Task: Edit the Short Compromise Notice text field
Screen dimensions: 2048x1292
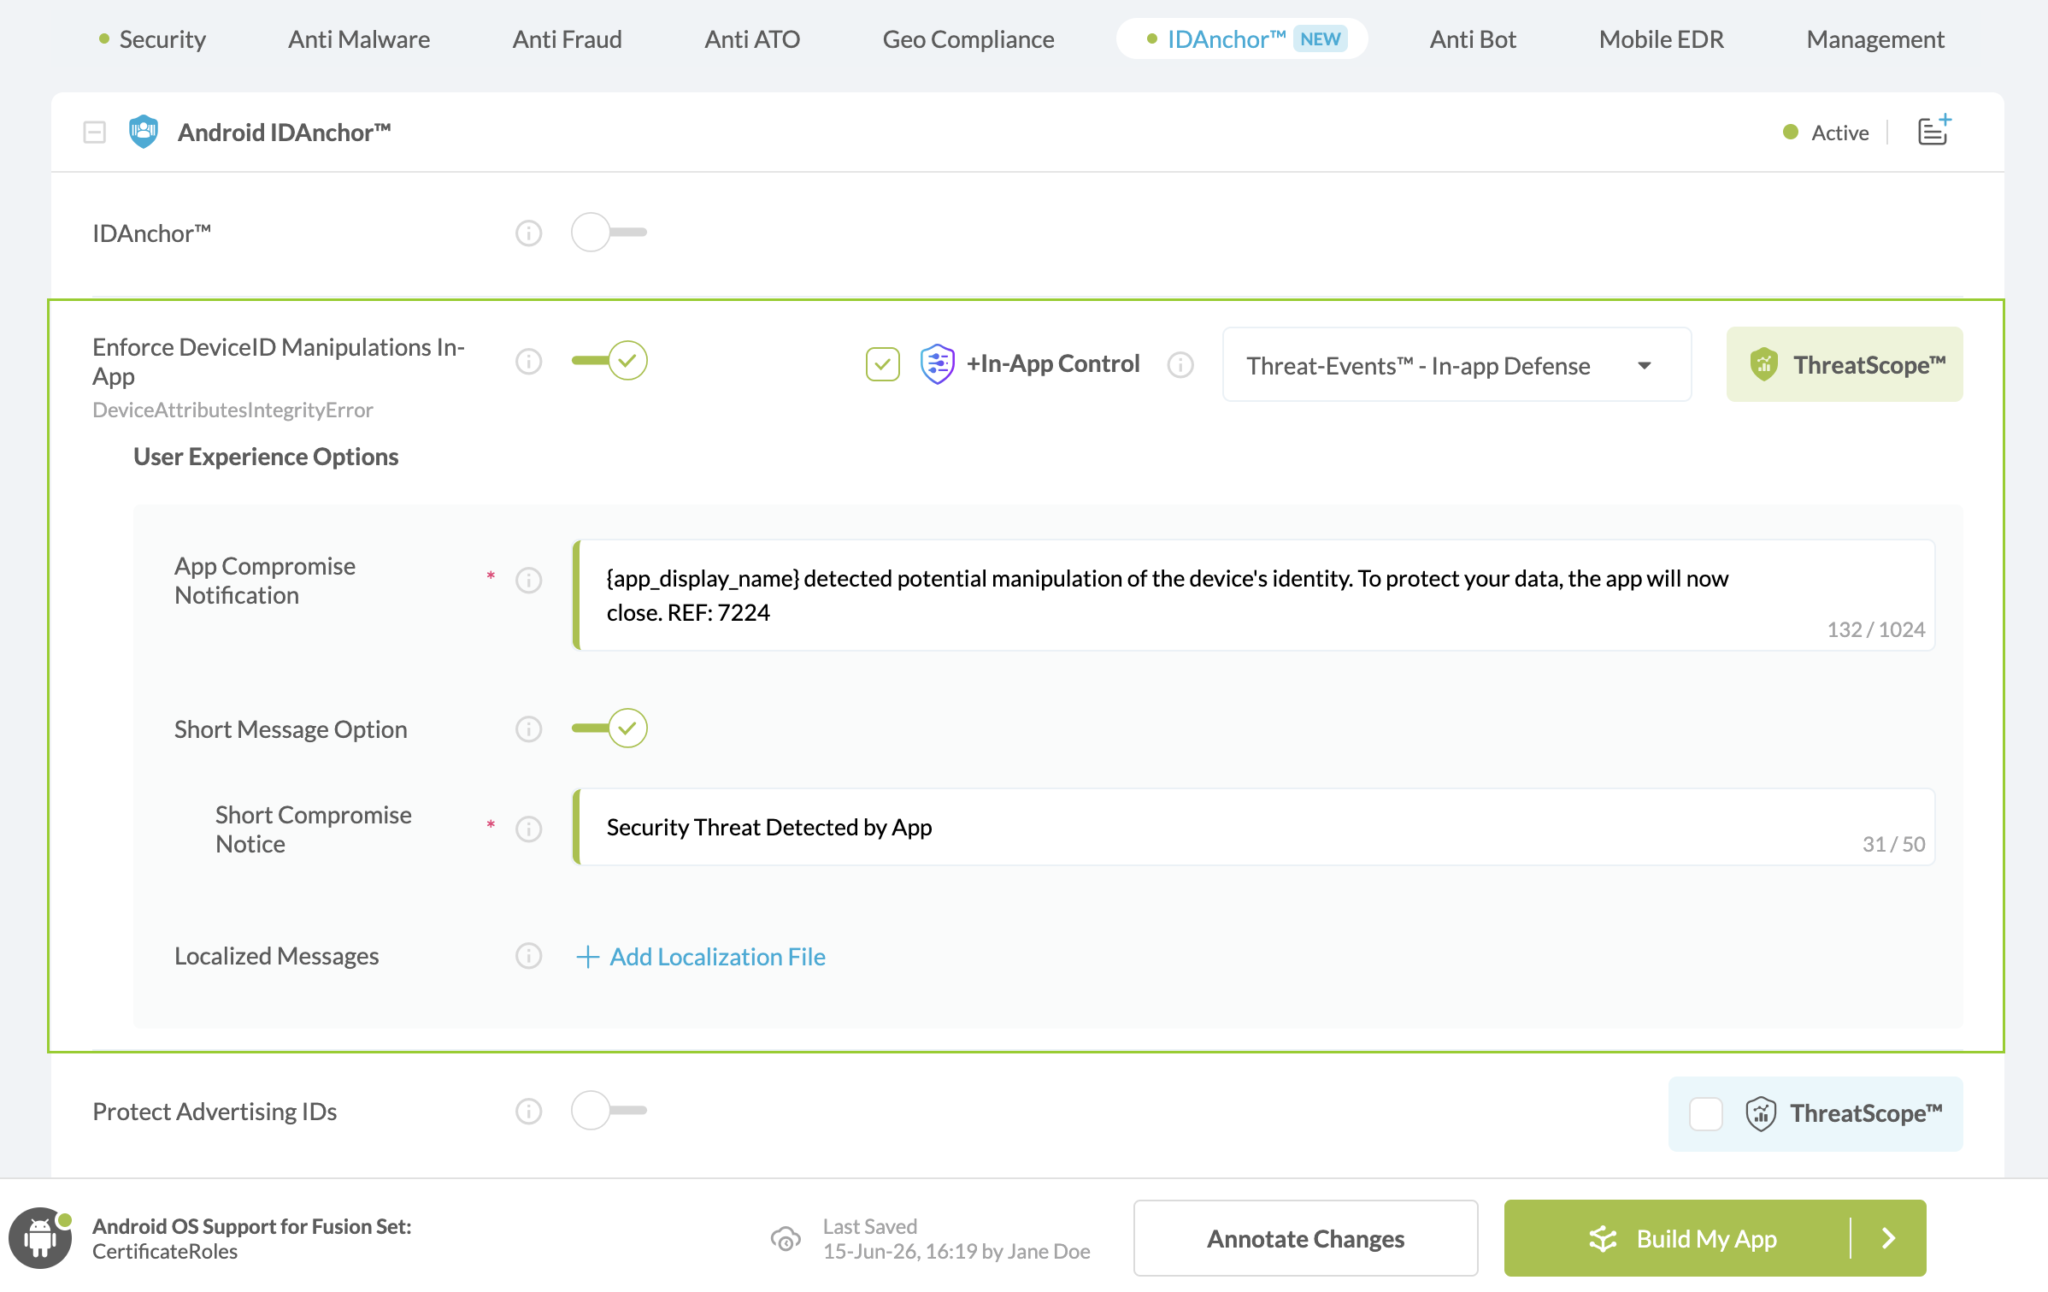Action: (x=1254, y=827)
